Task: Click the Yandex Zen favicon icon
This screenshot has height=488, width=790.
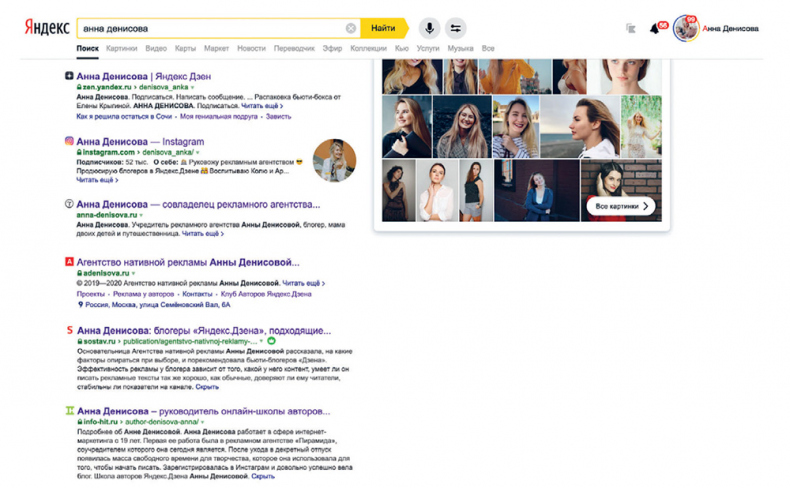Action: coord(69,76)
